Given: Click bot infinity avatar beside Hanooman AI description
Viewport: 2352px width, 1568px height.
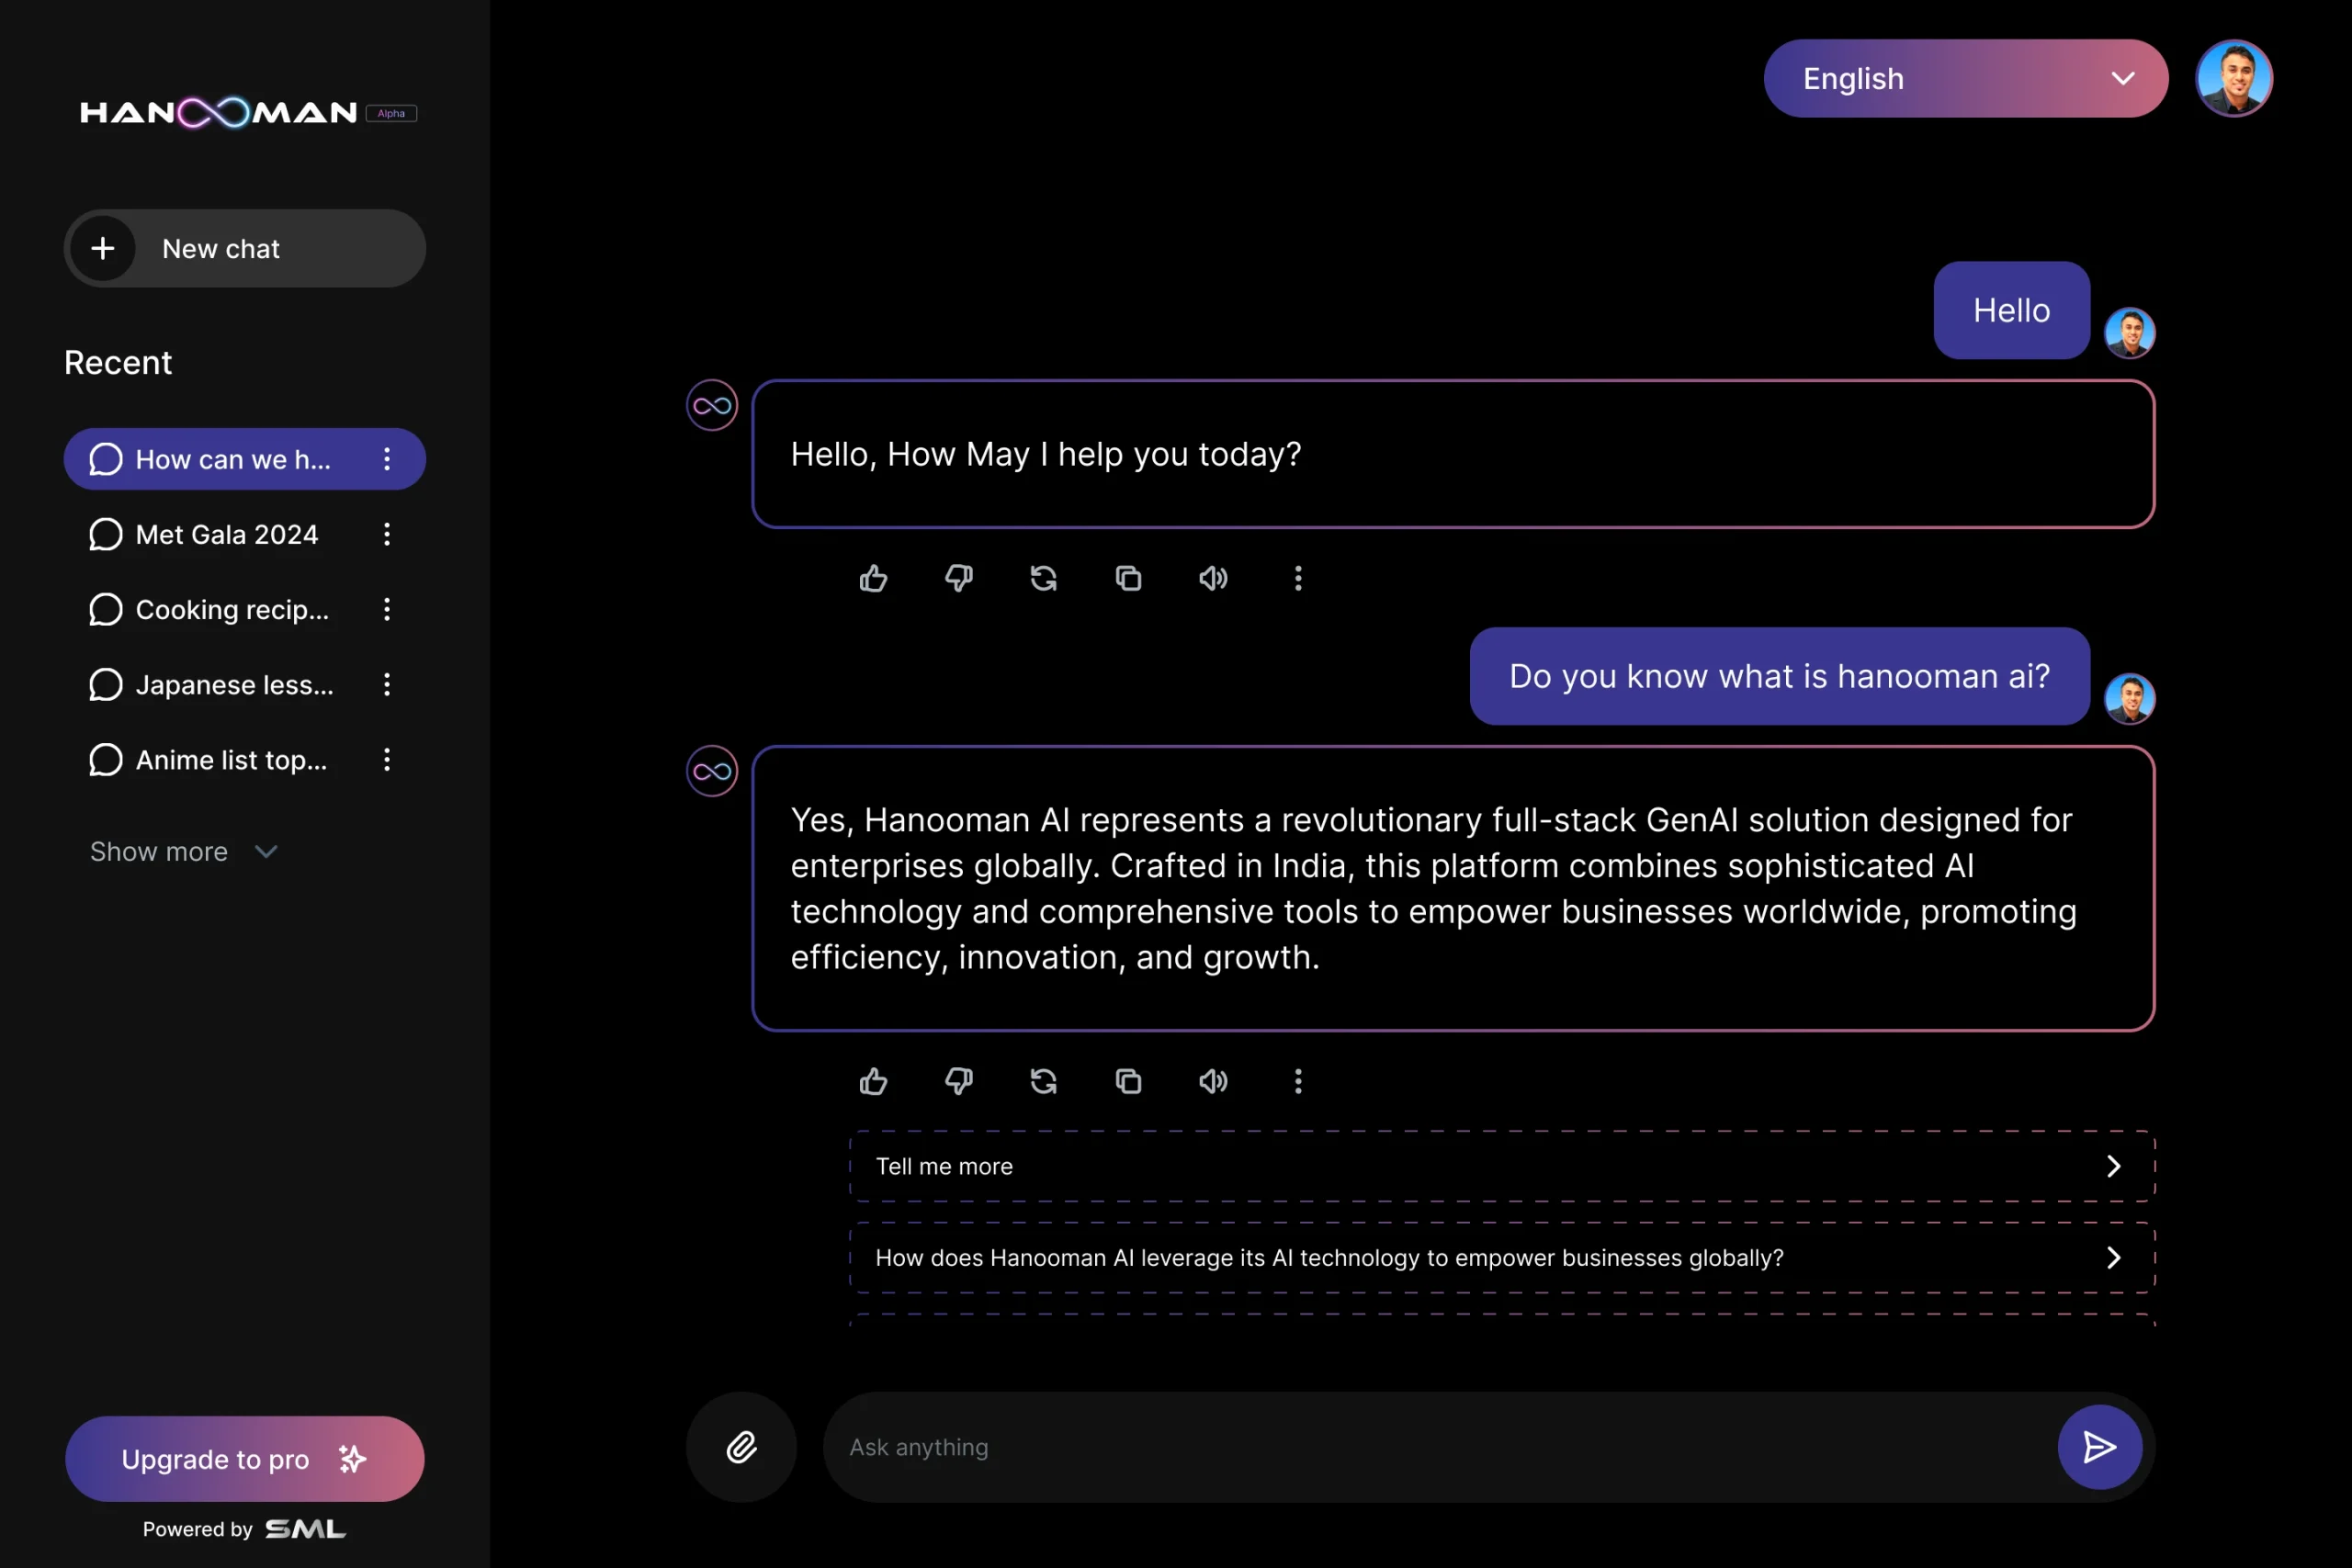Looking at the screenshot, I should point(712,771).
